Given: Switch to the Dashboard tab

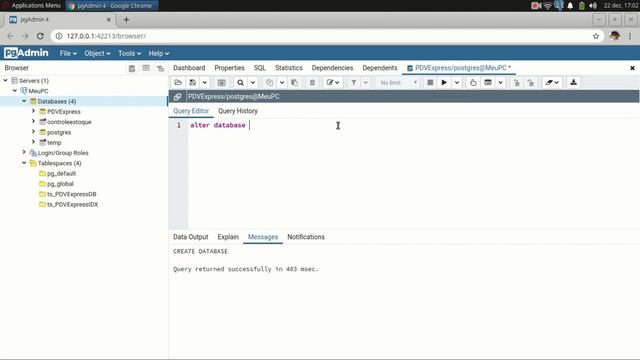Looking at the screenshot, I should (x=189, y=68).
